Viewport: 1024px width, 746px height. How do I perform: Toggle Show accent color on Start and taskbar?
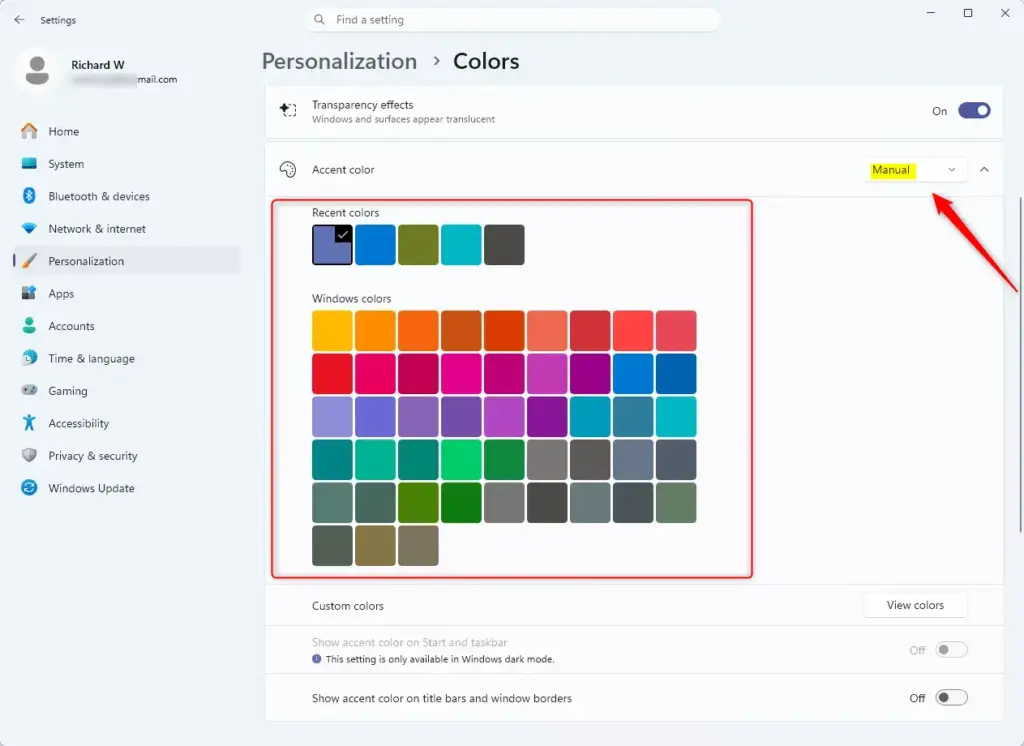pos(952,650)
